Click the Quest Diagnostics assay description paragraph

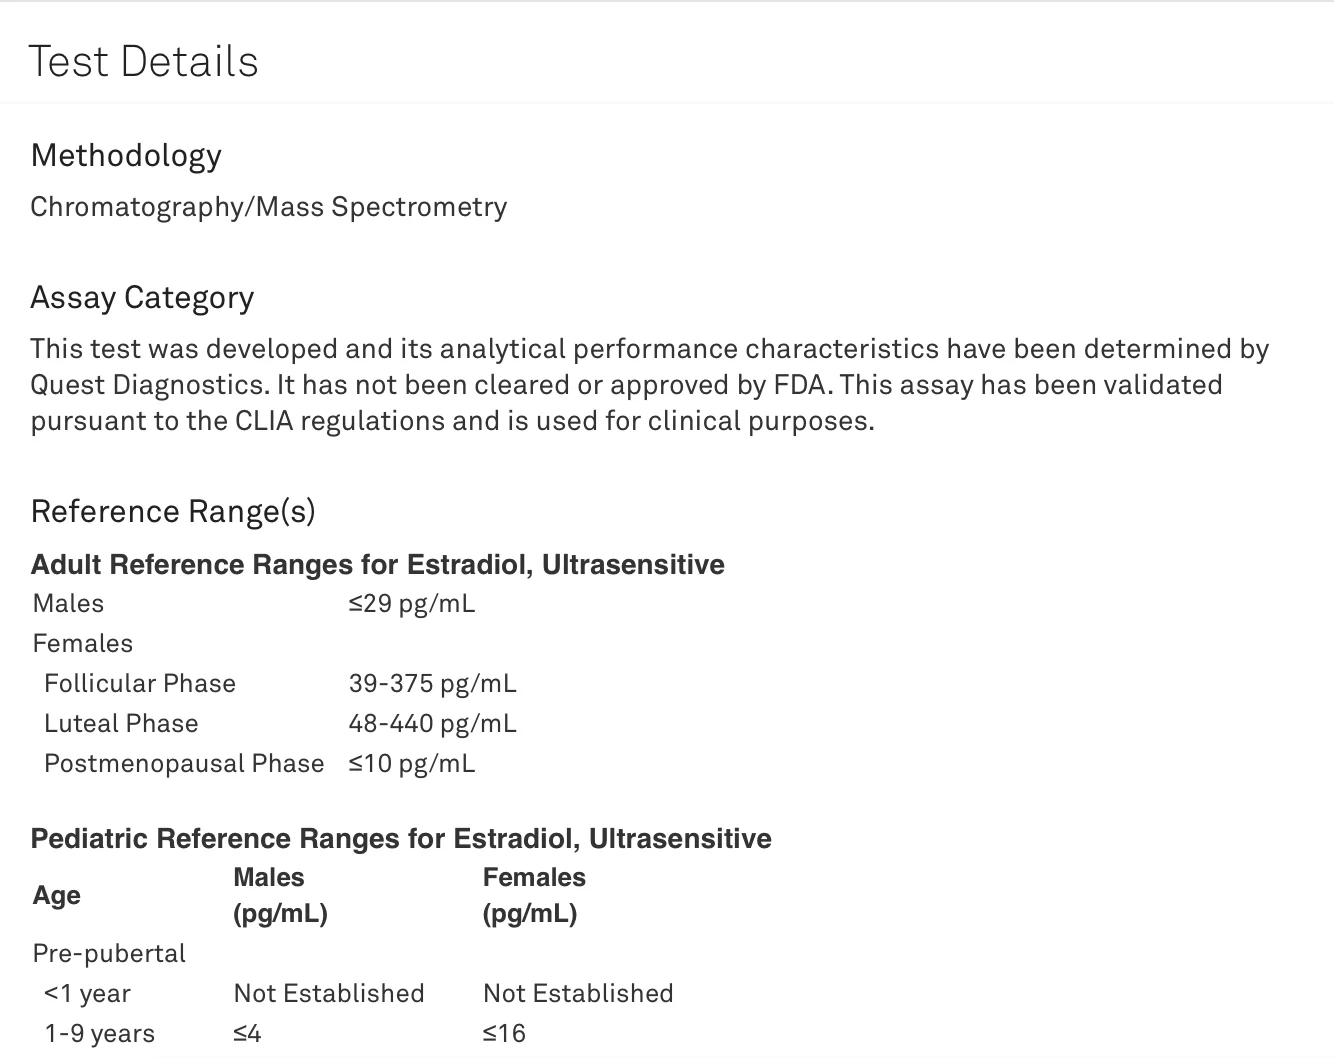(650, 385)
